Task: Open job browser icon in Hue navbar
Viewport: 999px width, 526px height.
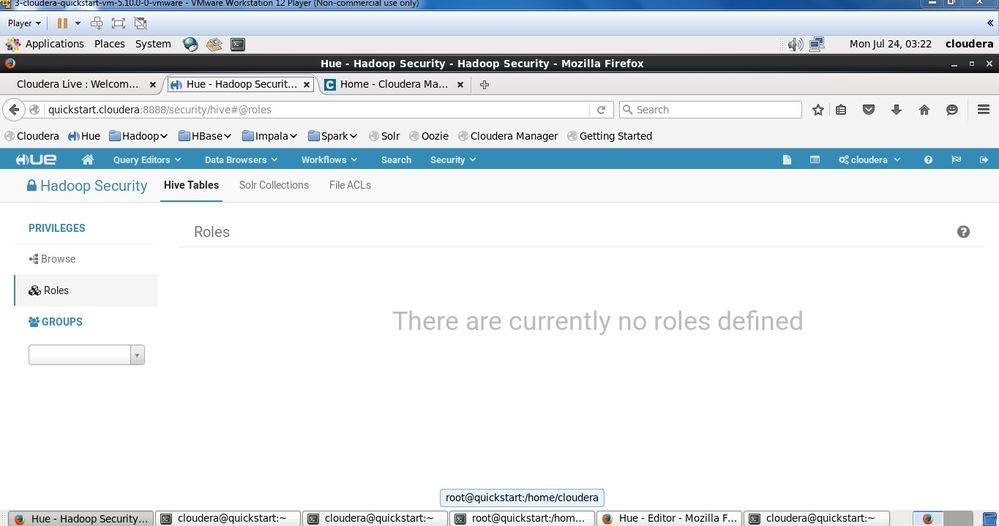Action: [815, 160]
